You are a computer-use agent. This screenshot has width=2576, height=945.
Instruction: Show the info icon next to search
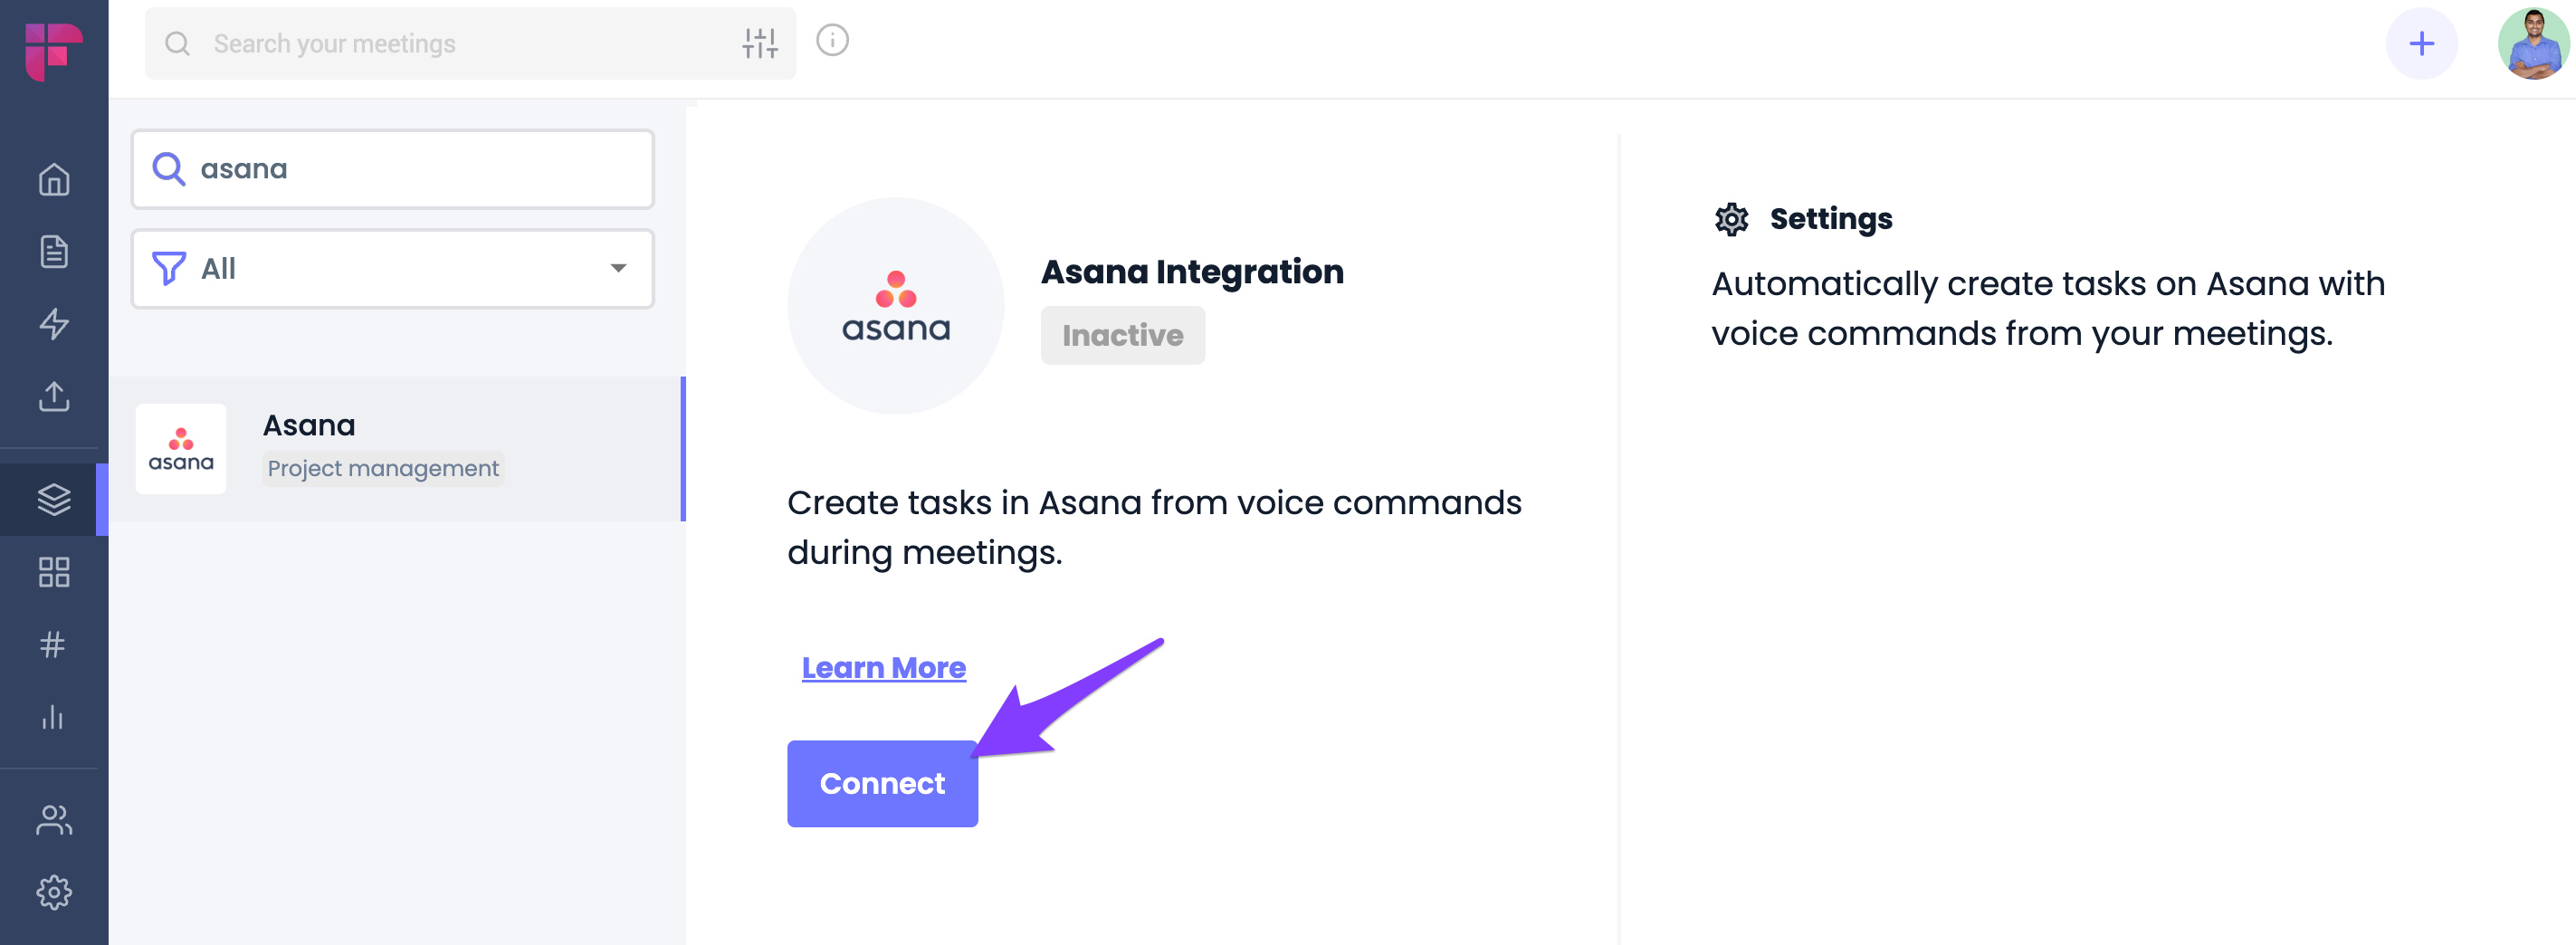point(832,40)
